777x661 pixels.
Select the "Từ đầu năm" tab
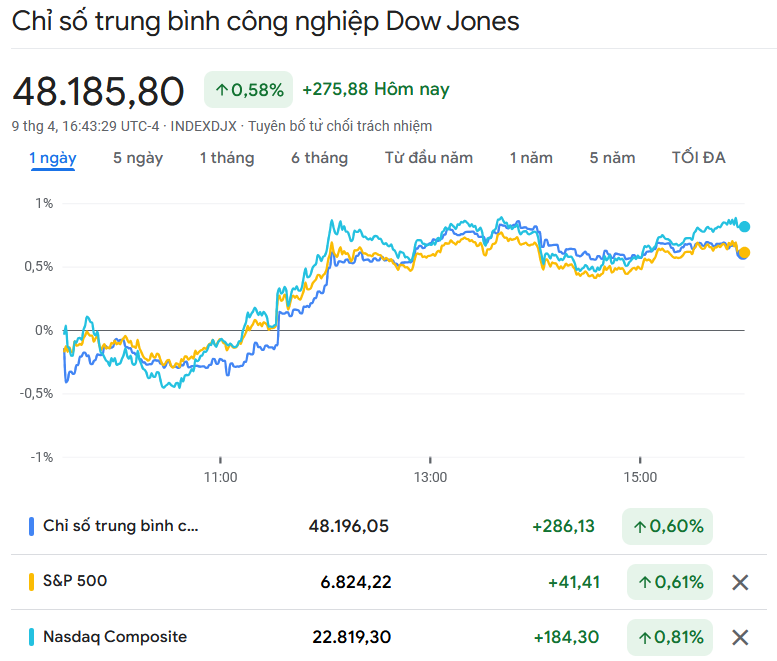[x=429, y=158]
